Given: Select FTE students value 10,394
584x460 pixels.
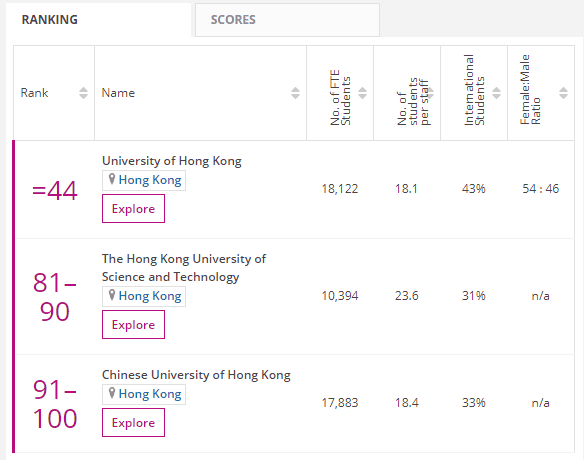Looking at the screenshot, I should (340, 296).
